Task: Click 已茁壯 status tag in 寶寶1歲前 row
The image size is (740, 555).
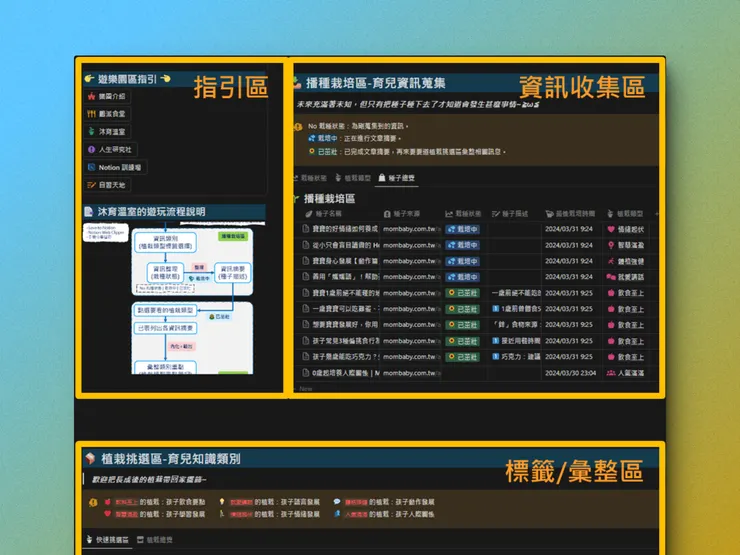Action: coord(462,293)
